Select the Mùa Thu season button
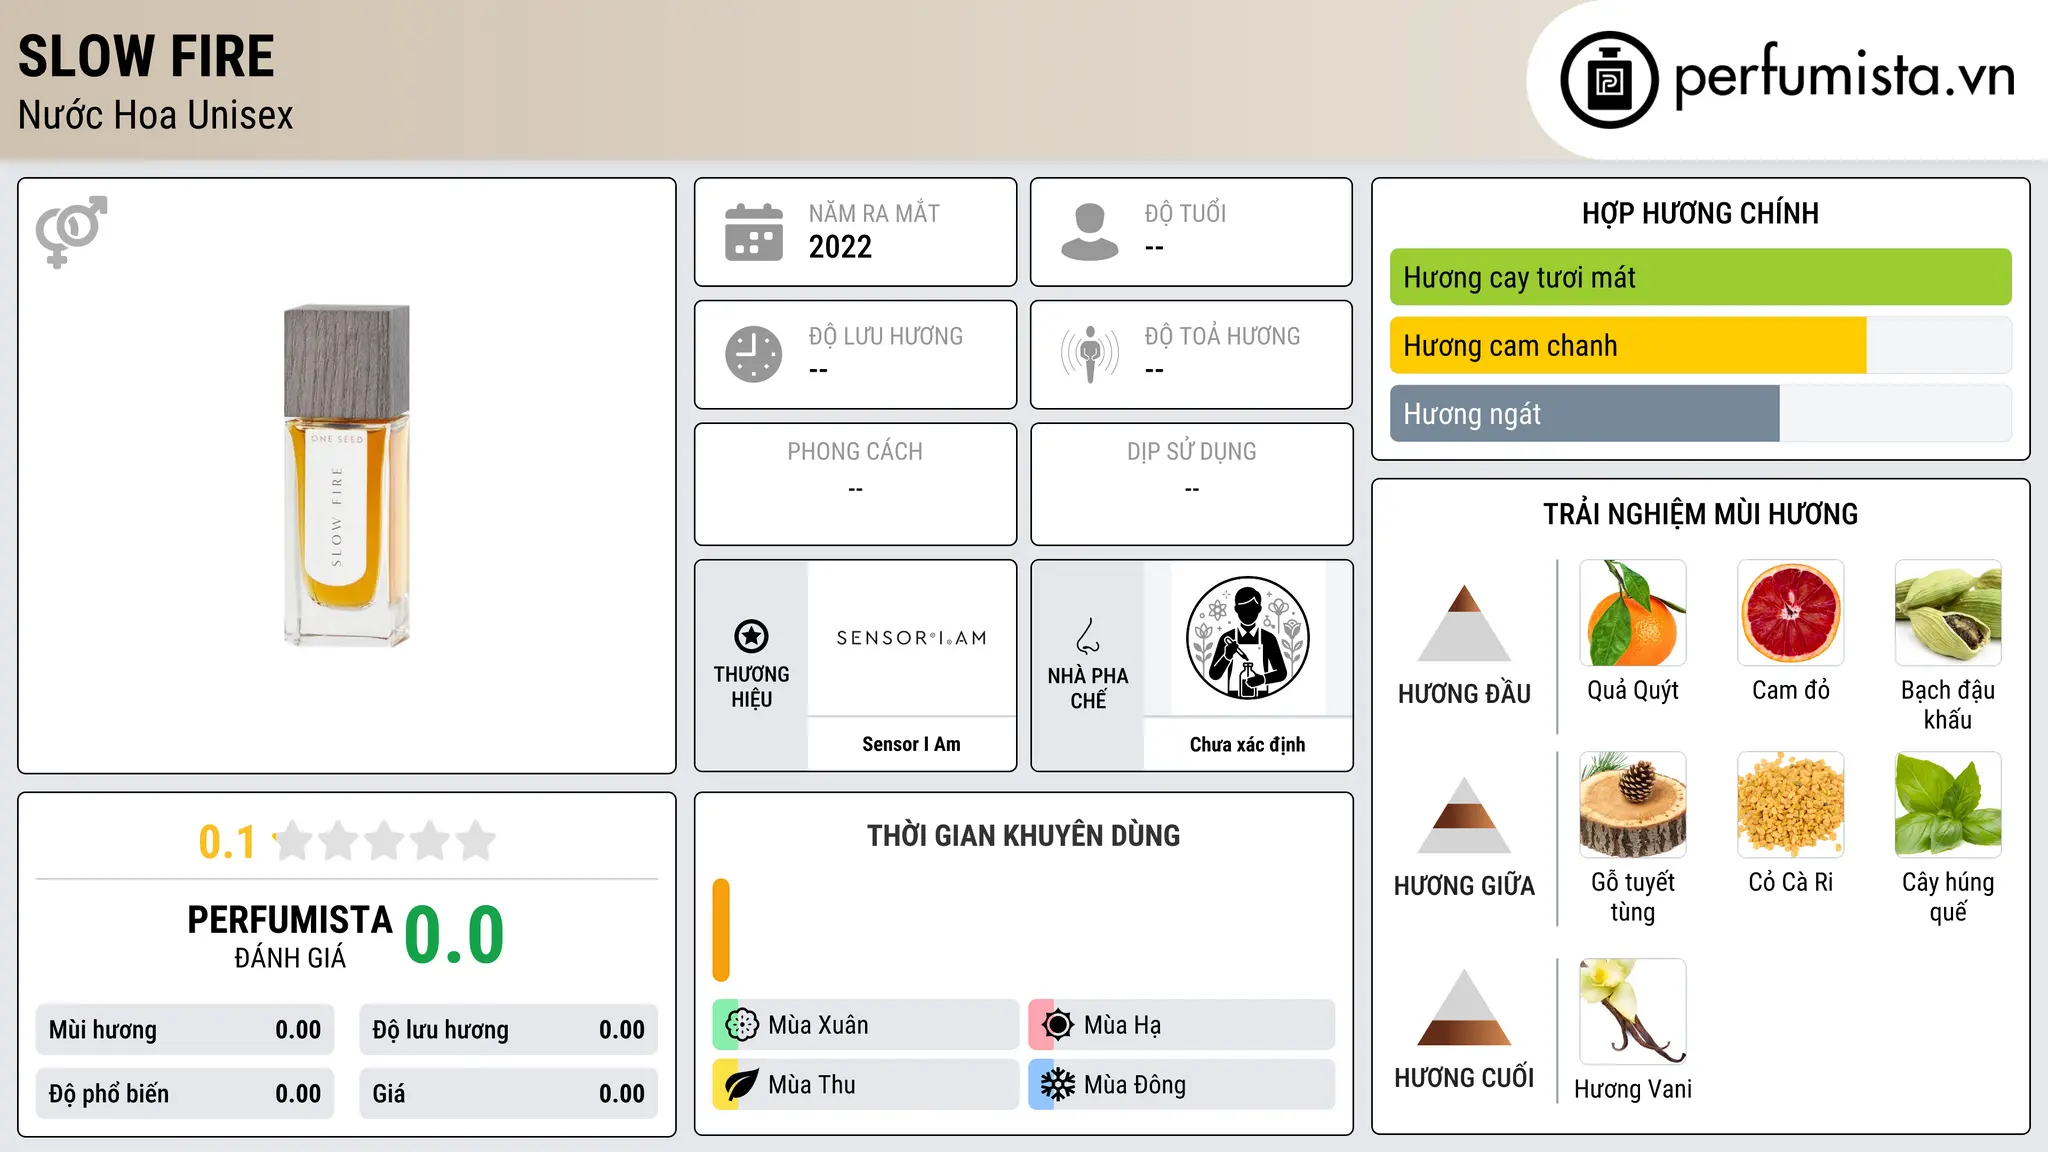 pos(866,1085)
